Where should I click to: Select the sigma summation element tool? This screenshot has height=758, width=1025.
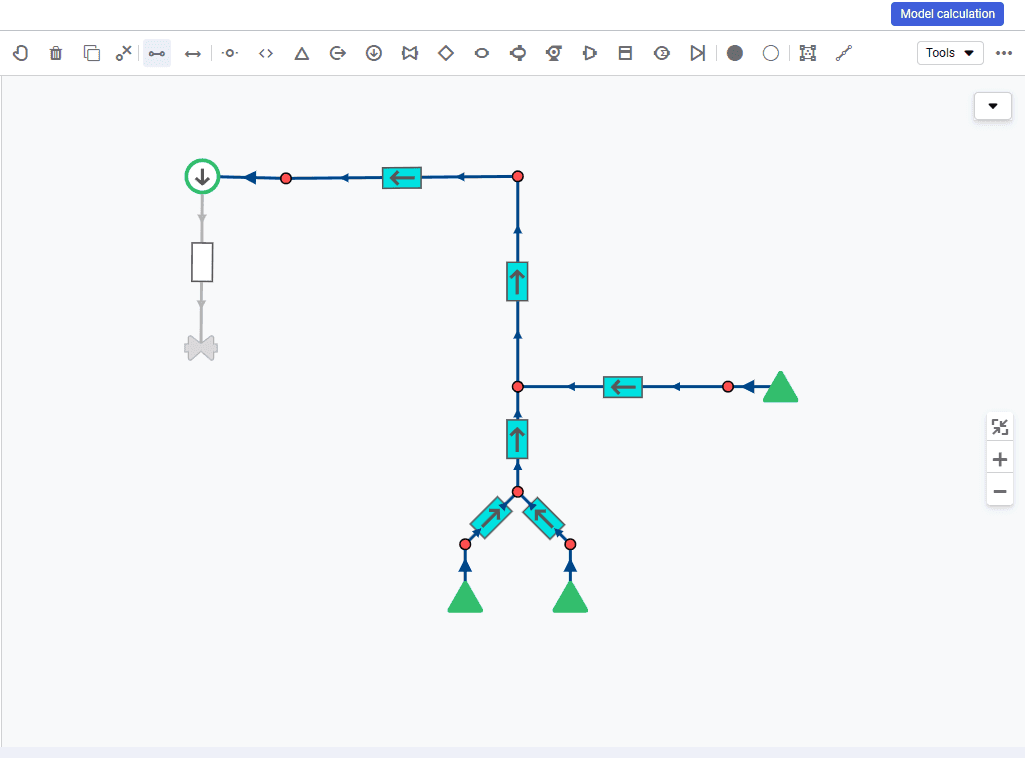(662, 53)
